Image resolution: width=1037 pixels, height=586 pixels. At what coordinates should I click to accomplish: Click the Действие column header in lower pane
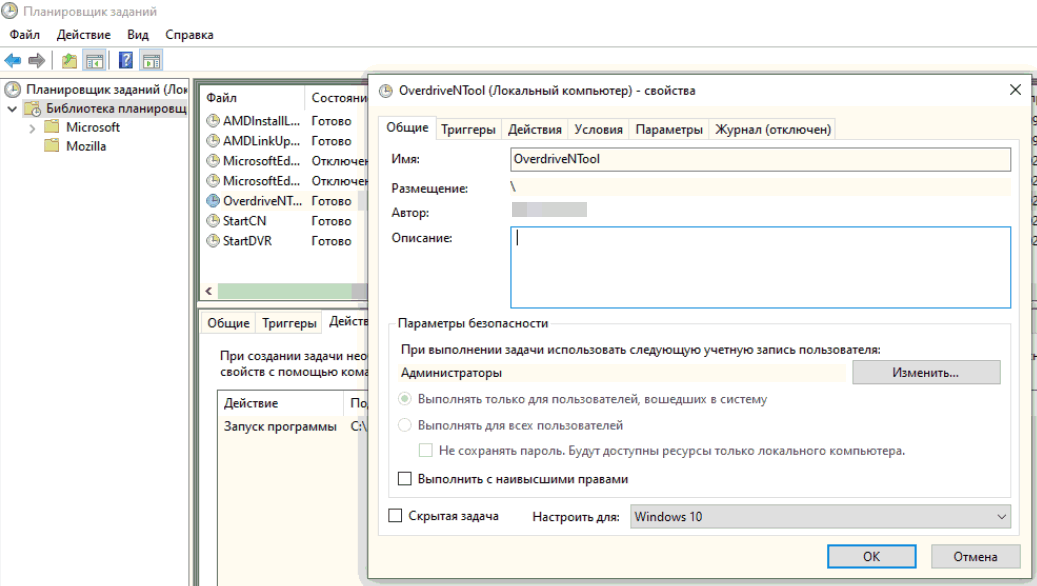pos(281,403)
